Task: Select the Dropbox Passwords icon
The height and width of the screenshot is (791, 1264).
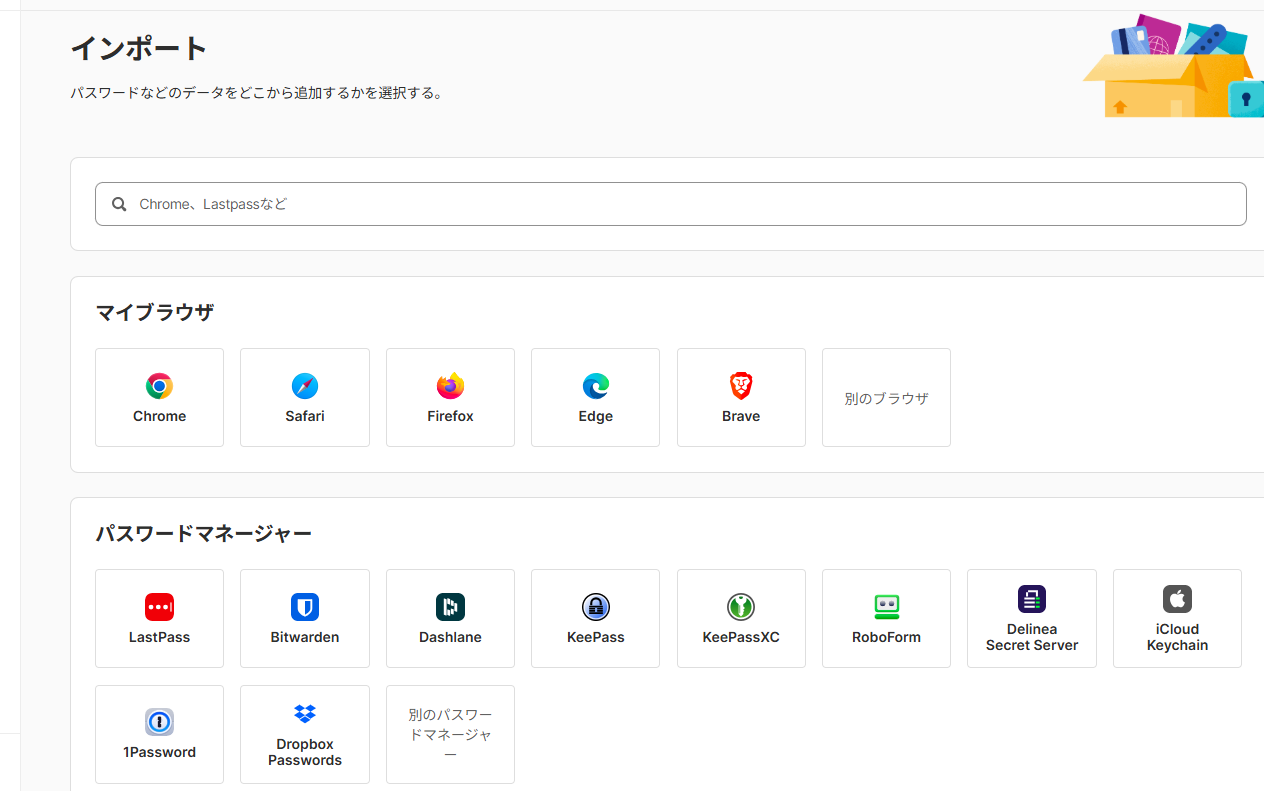Action: click(305, 714)
